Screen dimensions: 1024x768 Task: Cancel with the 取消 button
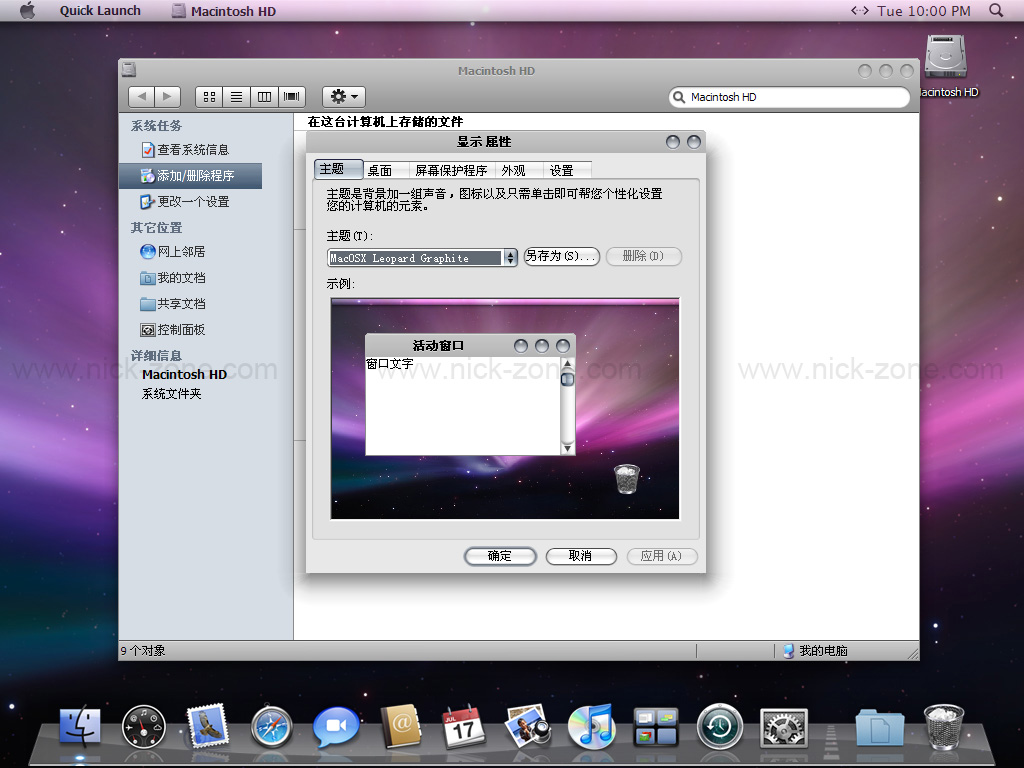pos(581,556)
